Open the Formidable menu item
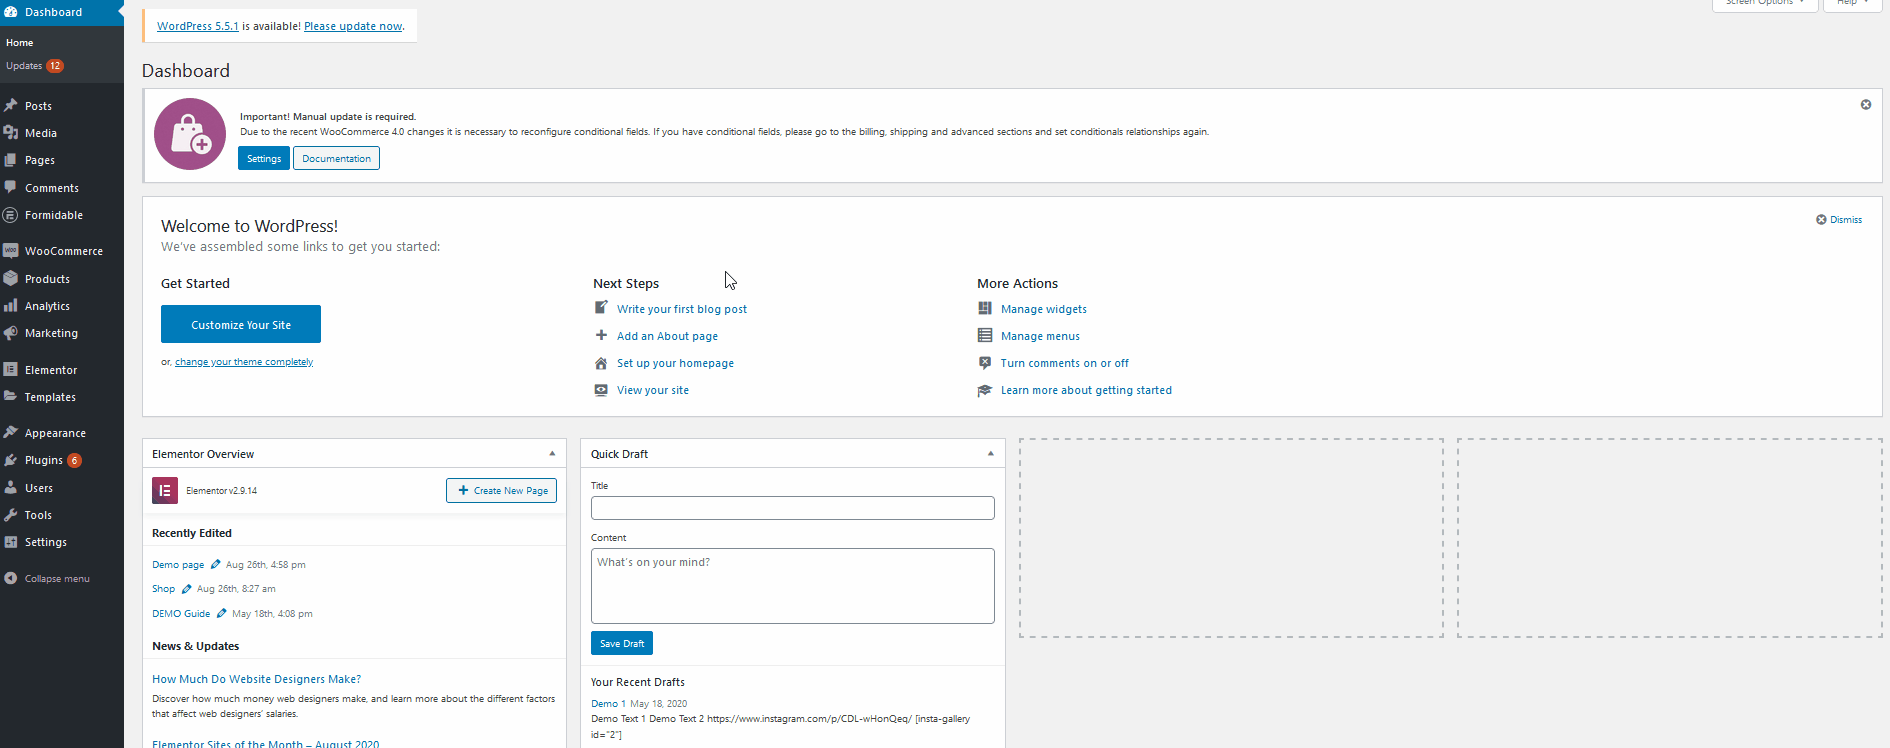1890x748 pixels. 62,215
